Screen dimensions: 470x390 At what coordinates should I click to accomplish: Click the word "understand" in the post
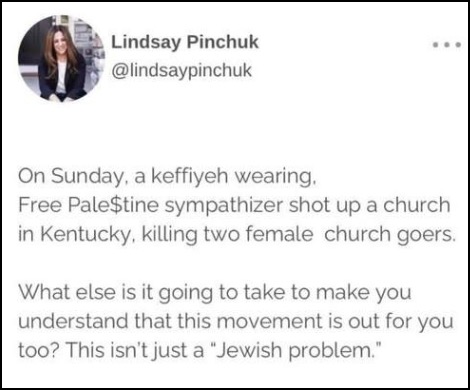73,321
